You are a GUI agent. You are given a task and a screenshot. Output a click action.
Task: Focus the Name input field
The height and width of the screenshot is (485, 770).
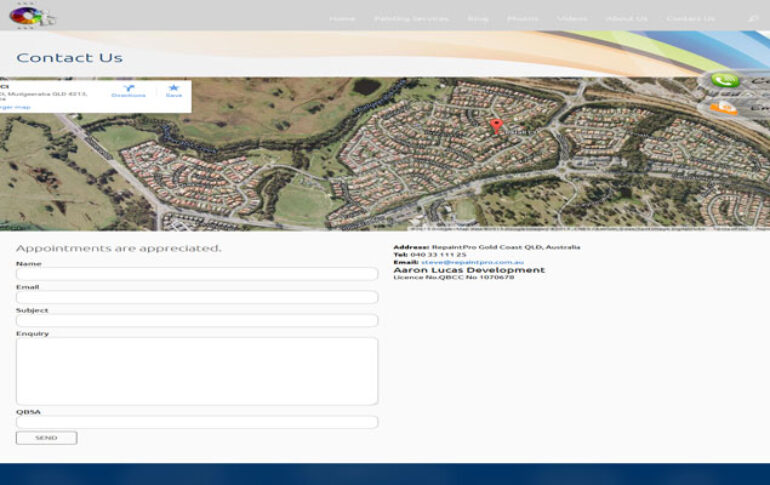(197, 274)
